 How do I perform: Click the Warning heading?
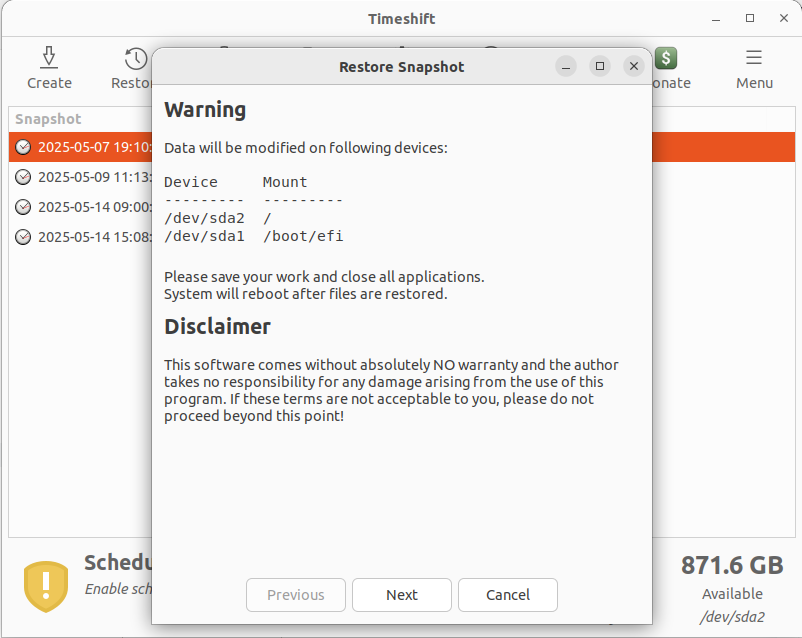205,110
